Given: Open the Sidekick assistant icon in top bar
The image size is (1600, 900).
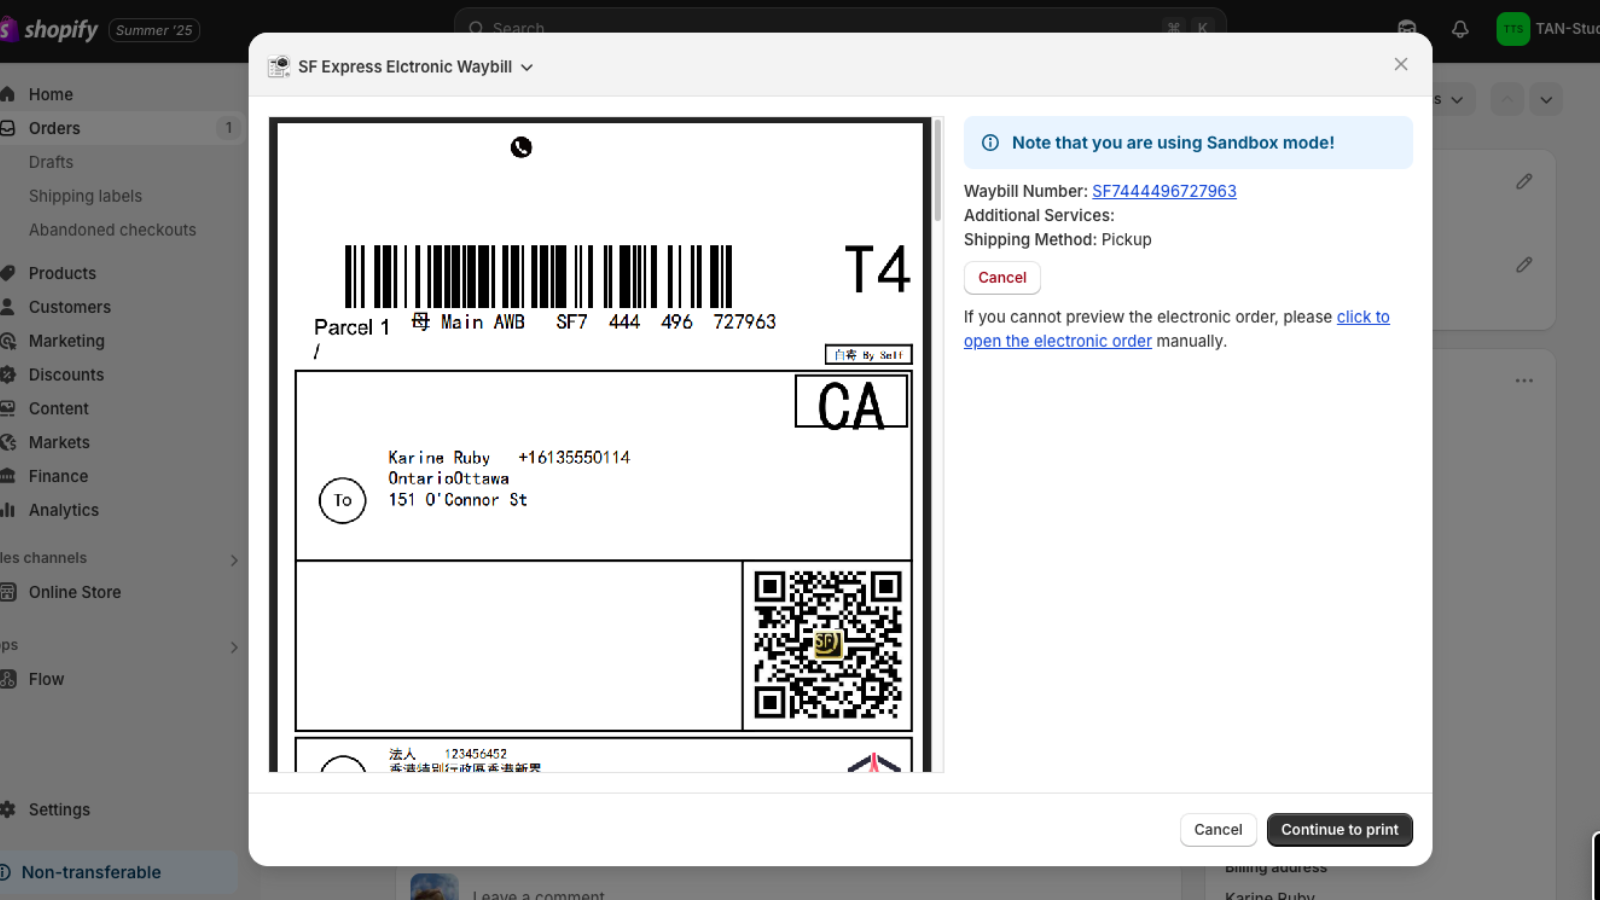Looking at the screenshot, I should pyautogui.click(x=1407, y=28).
